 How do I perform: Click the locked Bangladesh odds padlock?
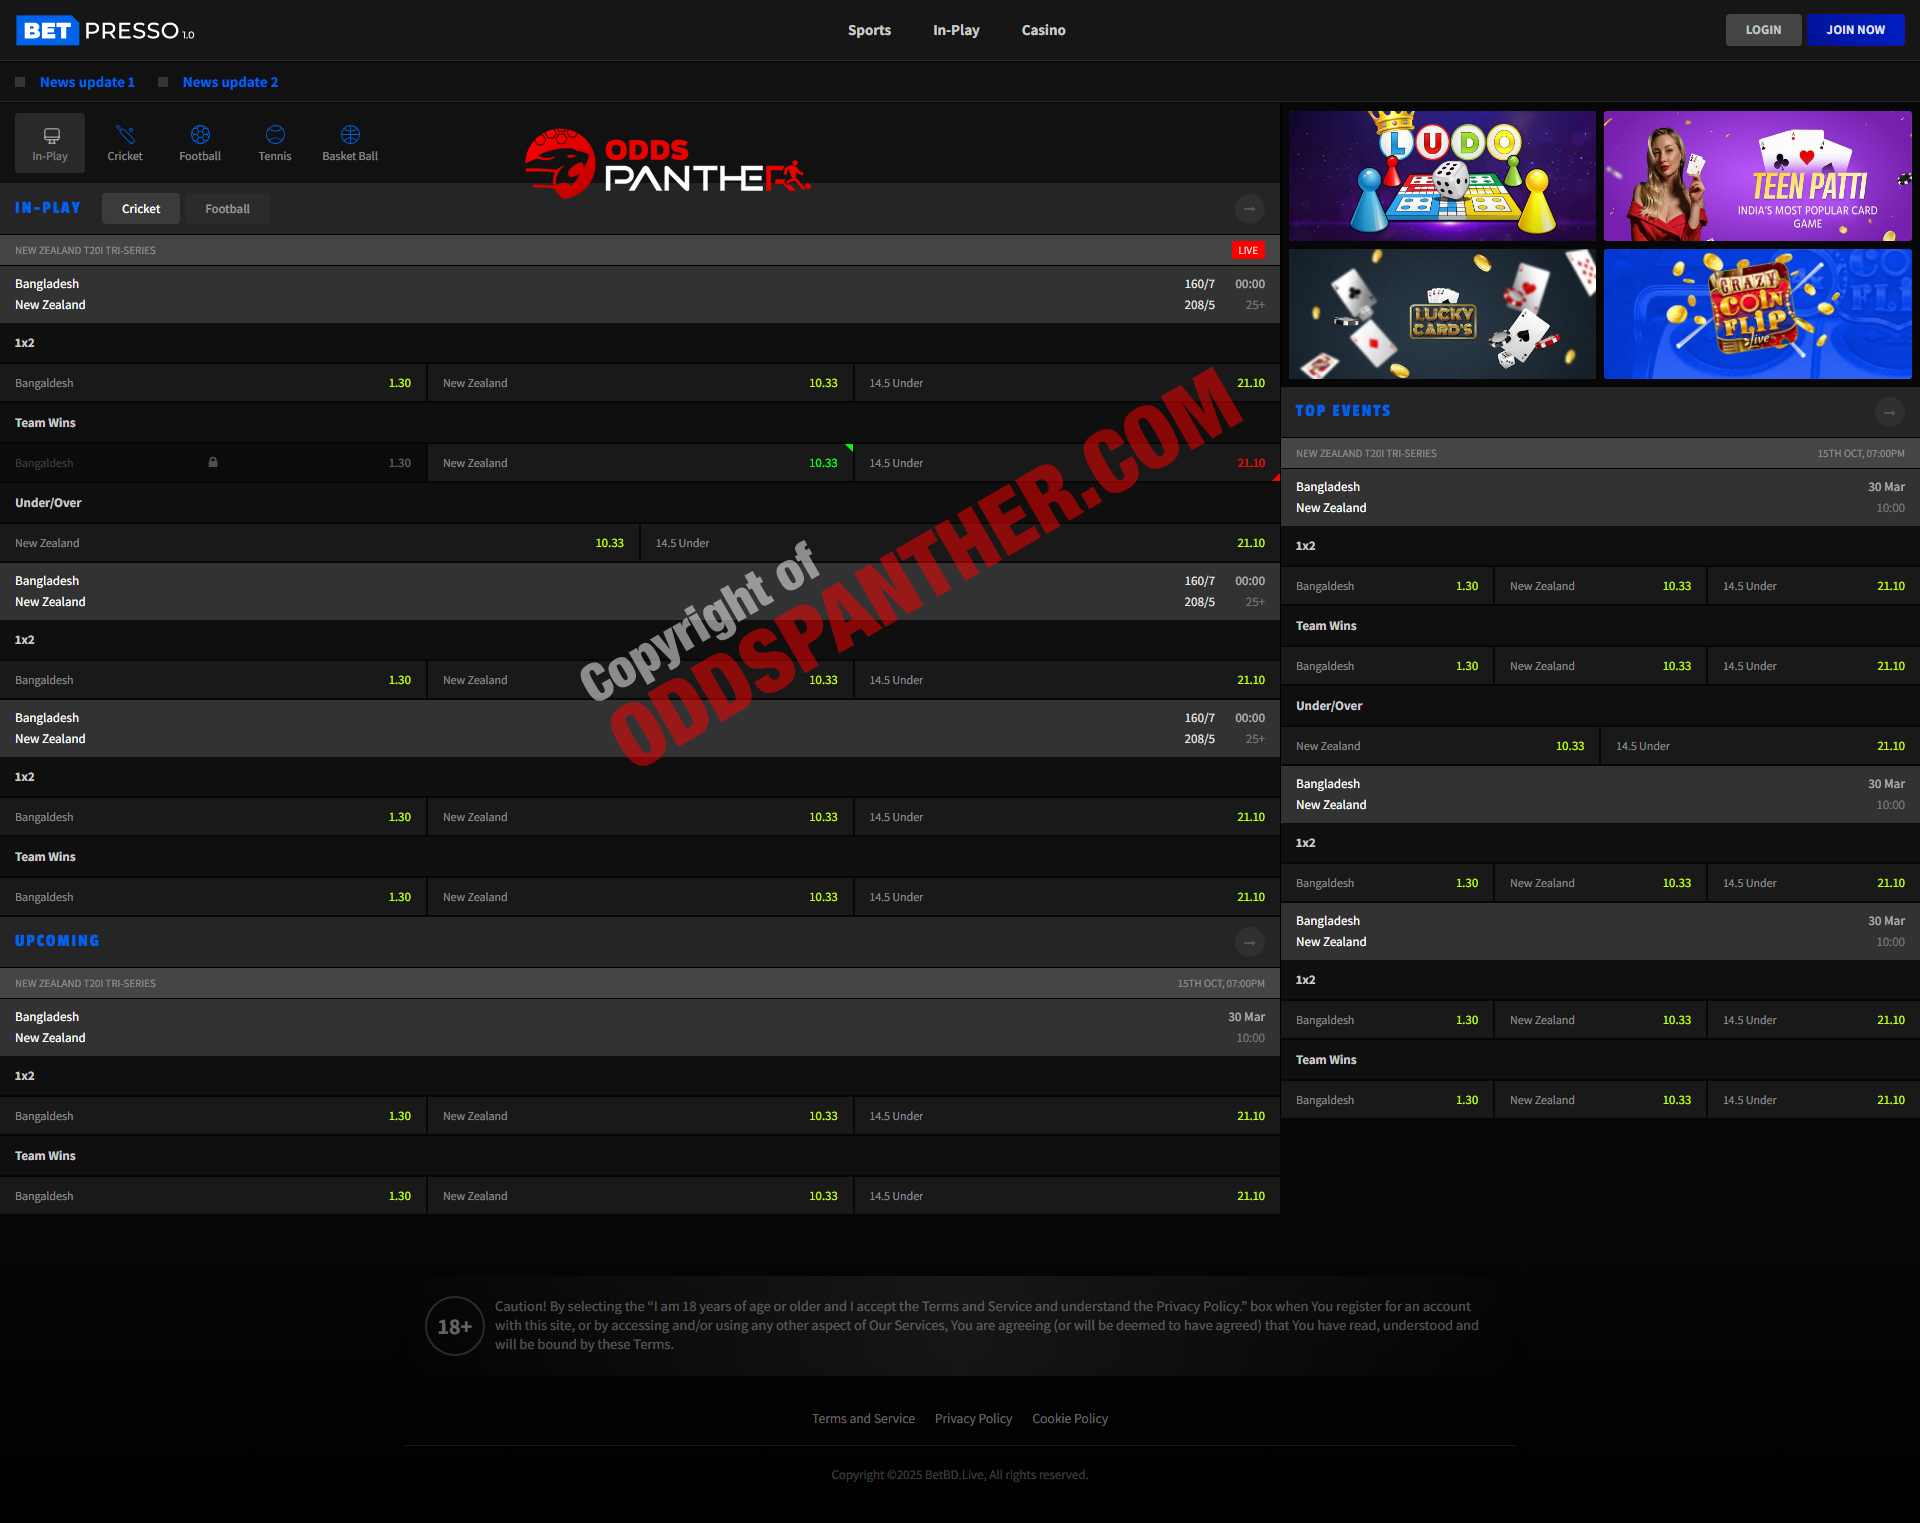point(213,462)
